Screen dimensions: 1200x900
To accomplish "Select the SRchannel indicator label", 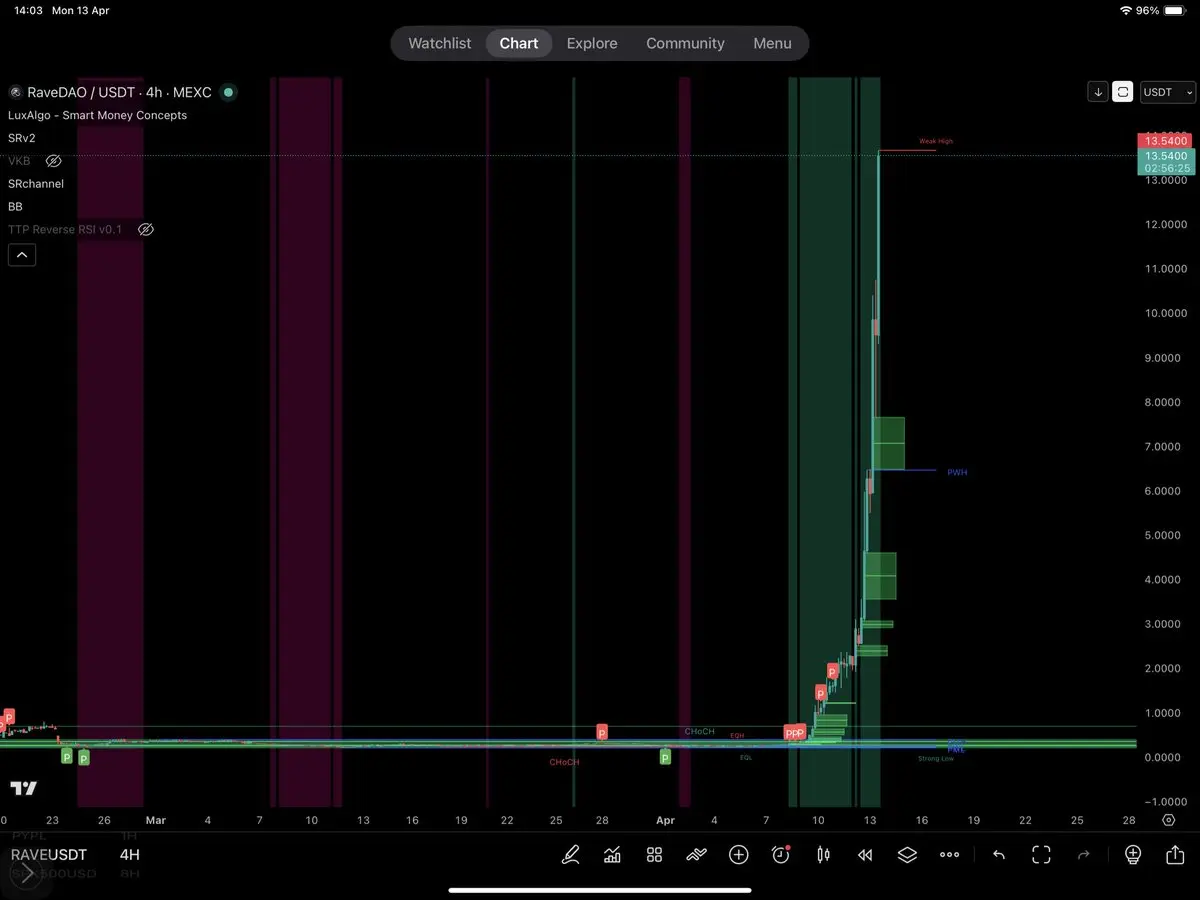I will (x=36, y=184).
